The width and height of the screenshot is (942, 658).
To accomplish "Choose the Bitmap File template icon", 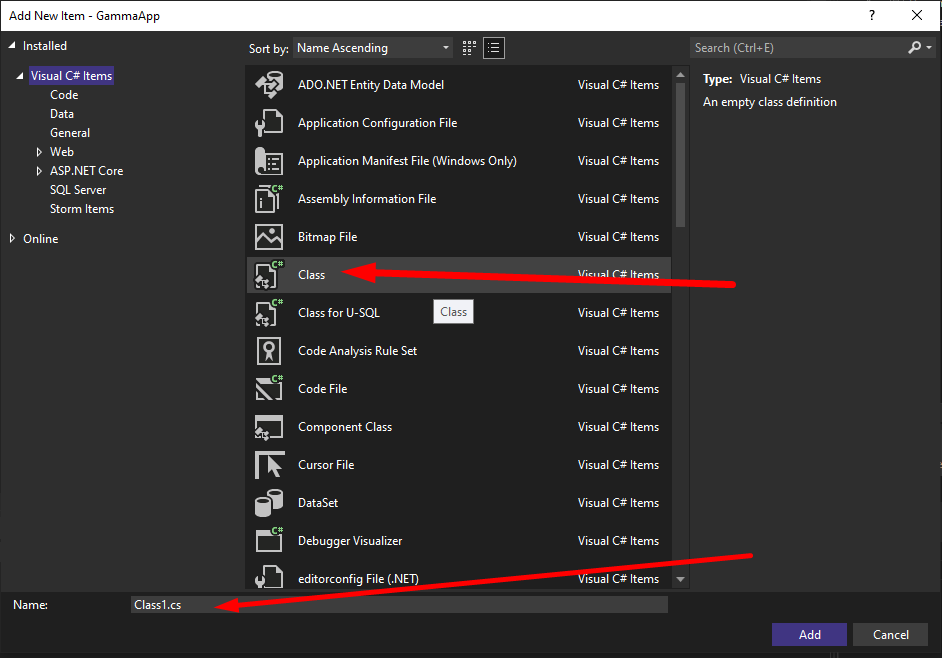I will (x=269, y=237).
